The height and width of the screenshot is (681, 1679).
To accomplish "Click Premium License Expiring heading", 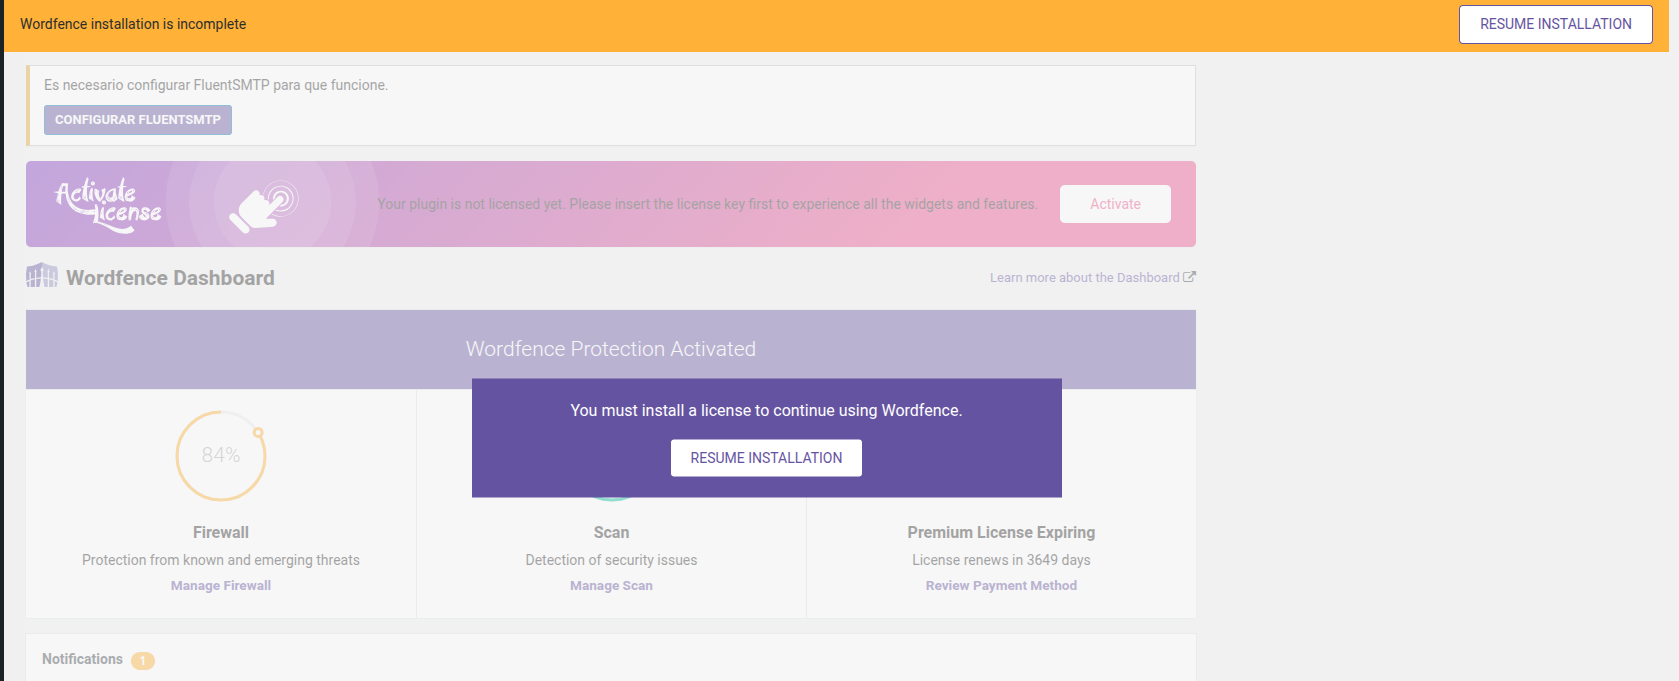I will [x=1001, y=533].
